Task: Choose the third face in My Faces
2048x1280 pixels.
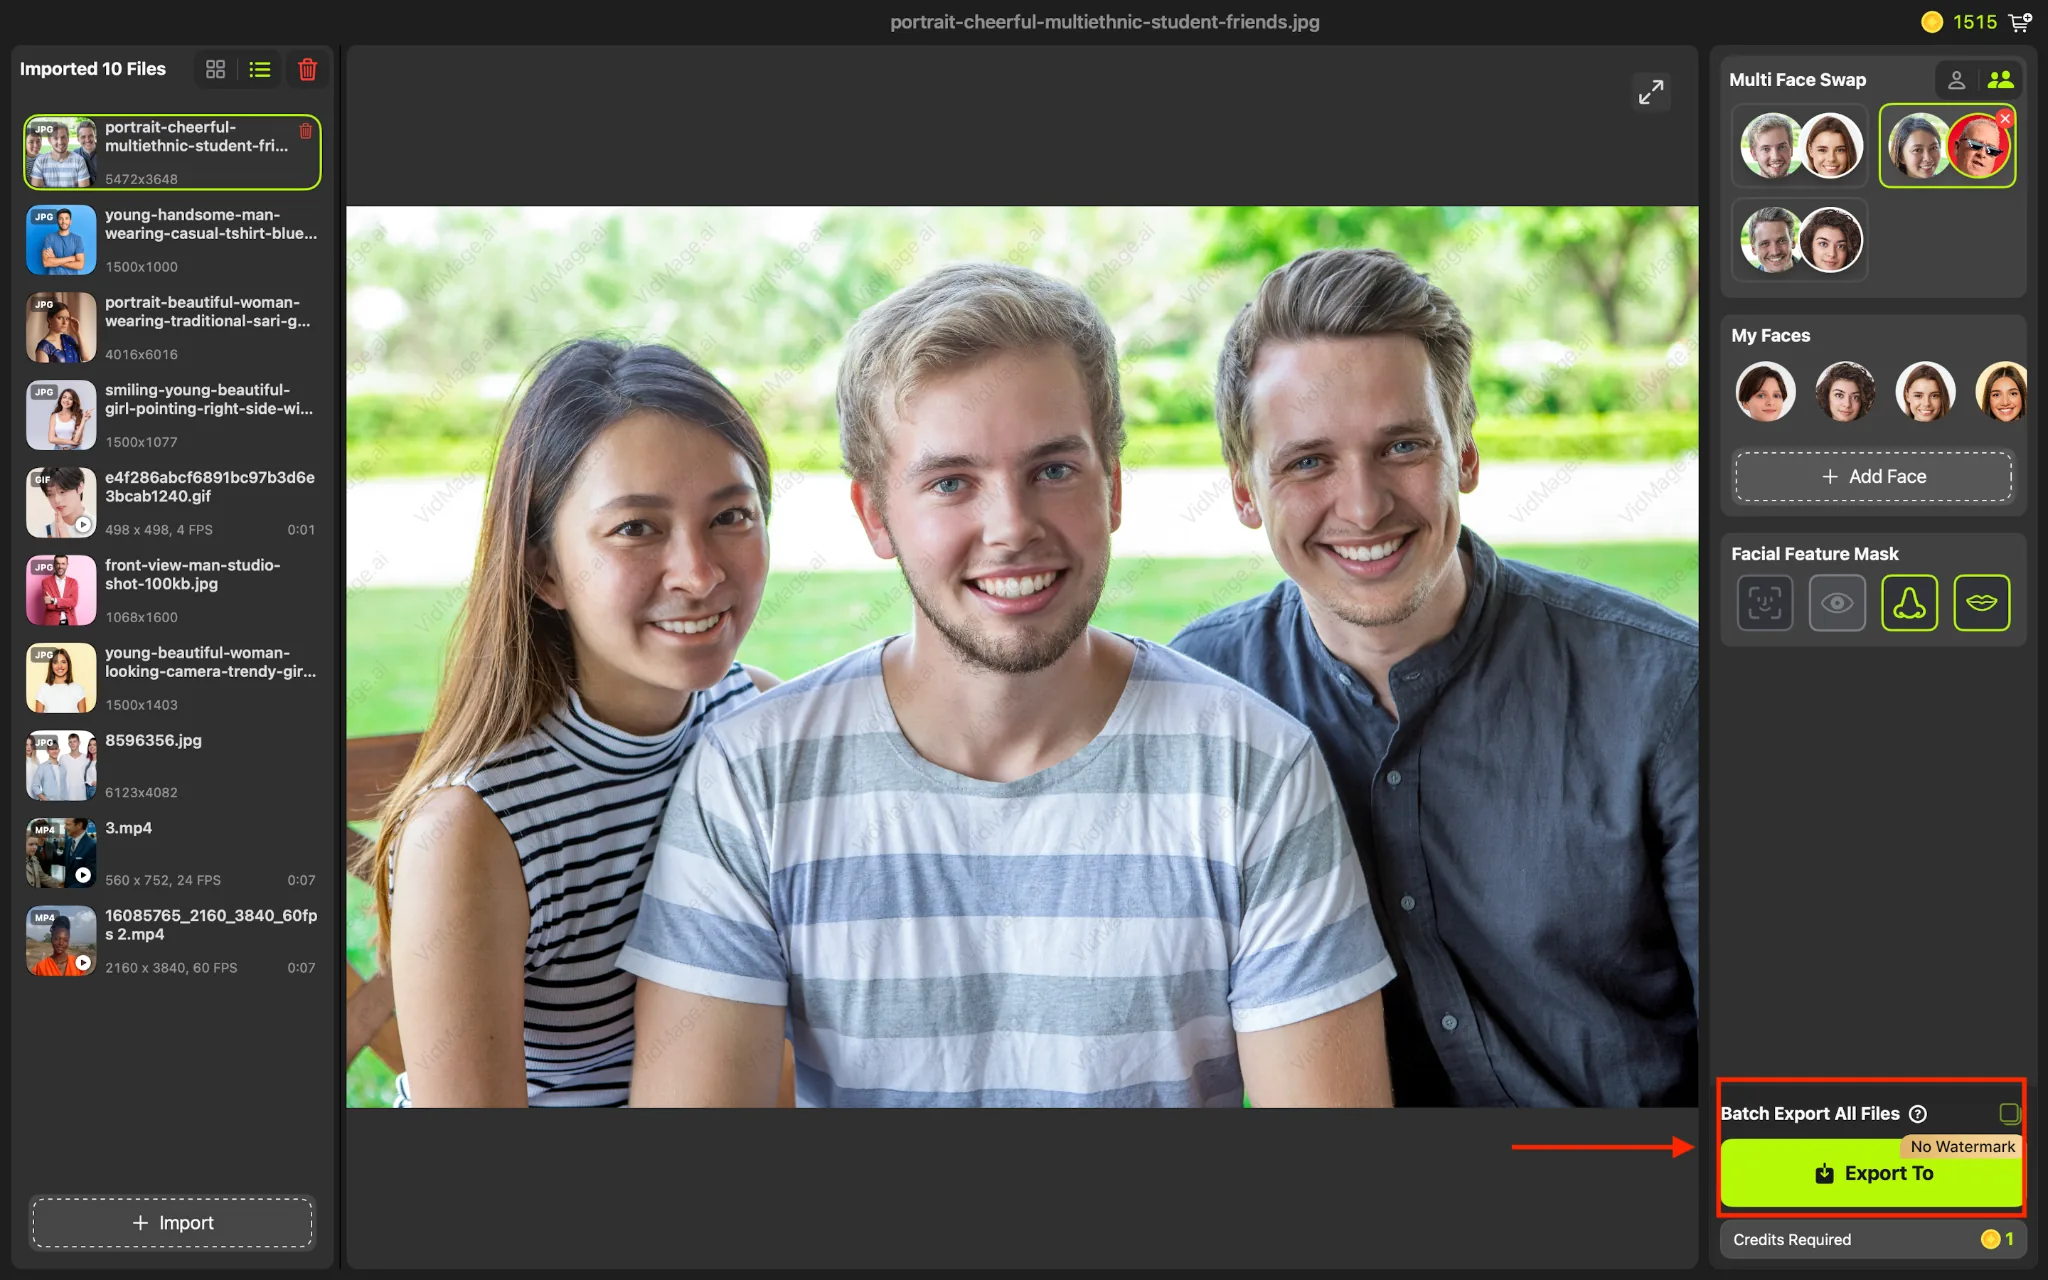Action: (x=1925, y=391)
